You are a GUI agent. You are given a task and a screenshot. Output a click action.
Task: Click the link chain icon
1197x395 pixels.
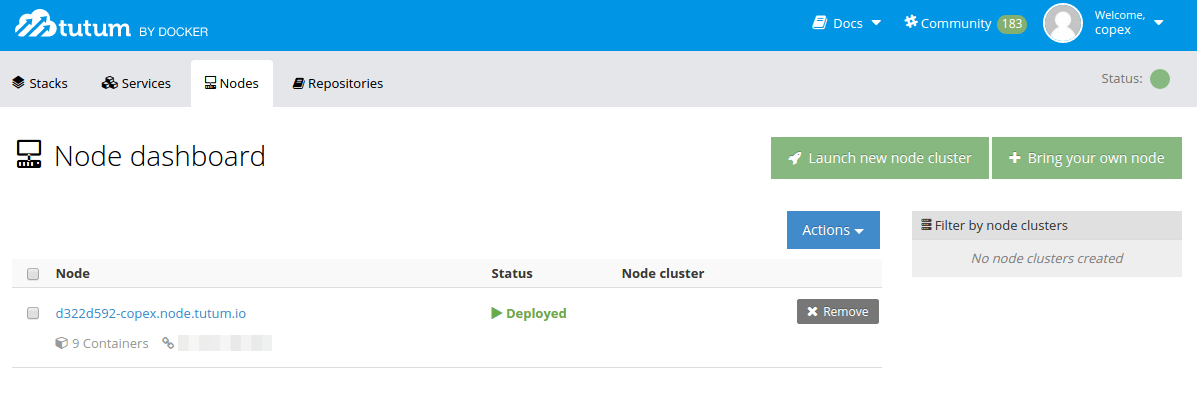[168, 344]
